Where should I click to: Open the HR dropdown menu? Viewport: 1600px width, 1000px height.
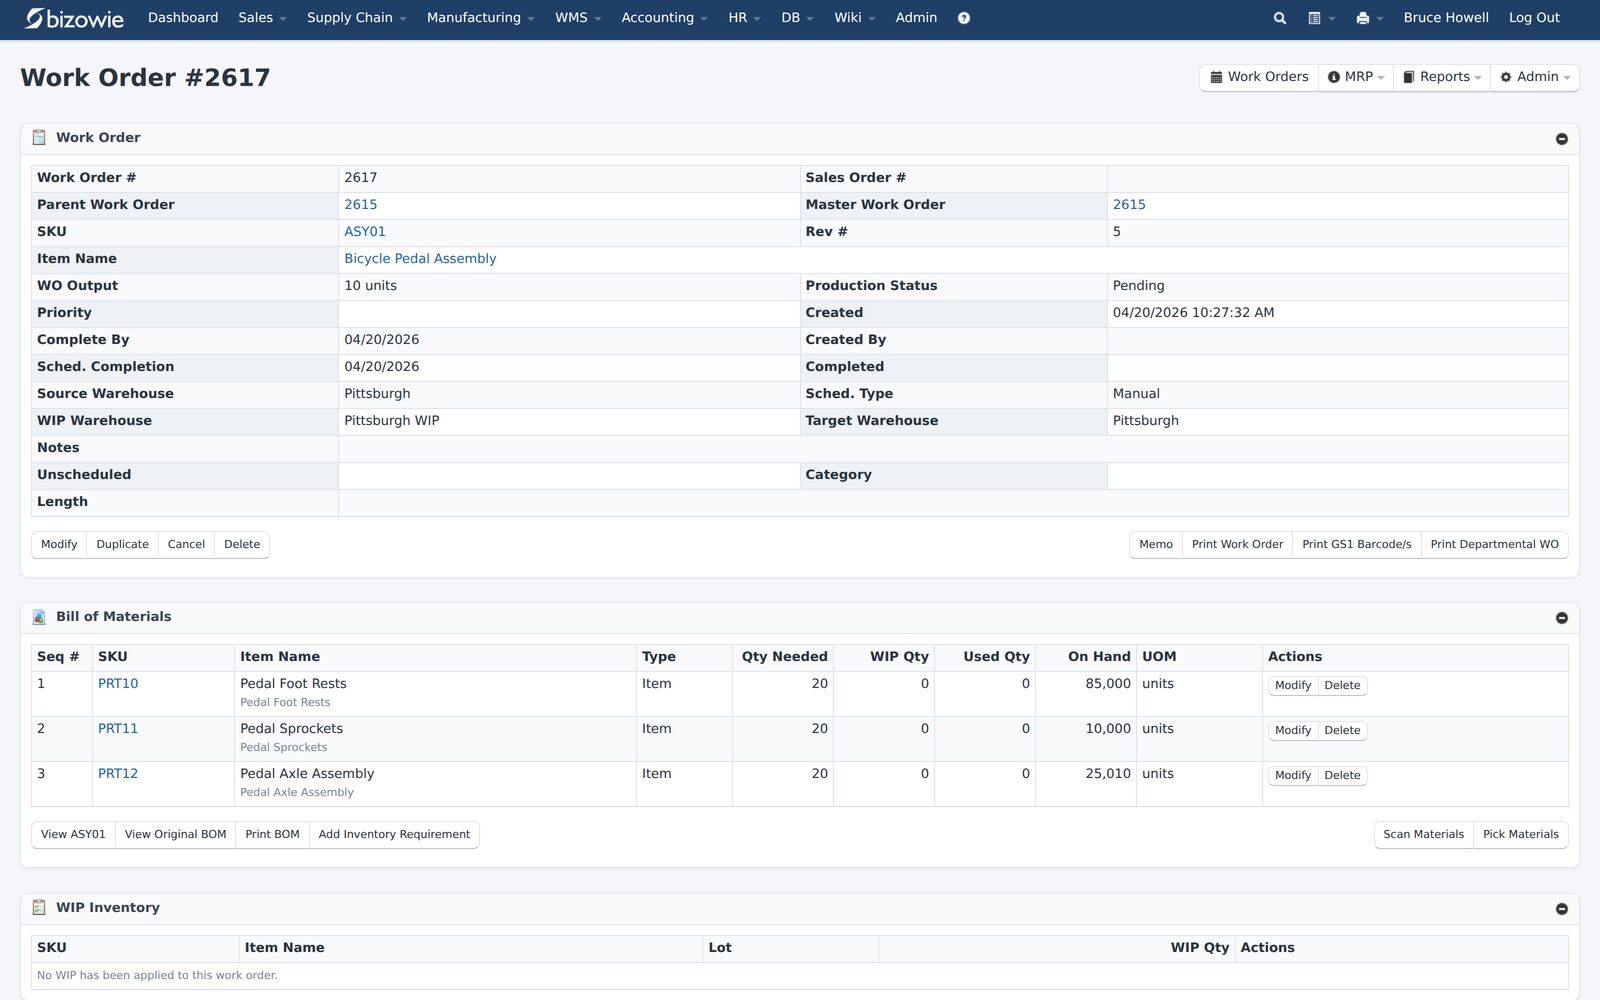pos(744,18)
